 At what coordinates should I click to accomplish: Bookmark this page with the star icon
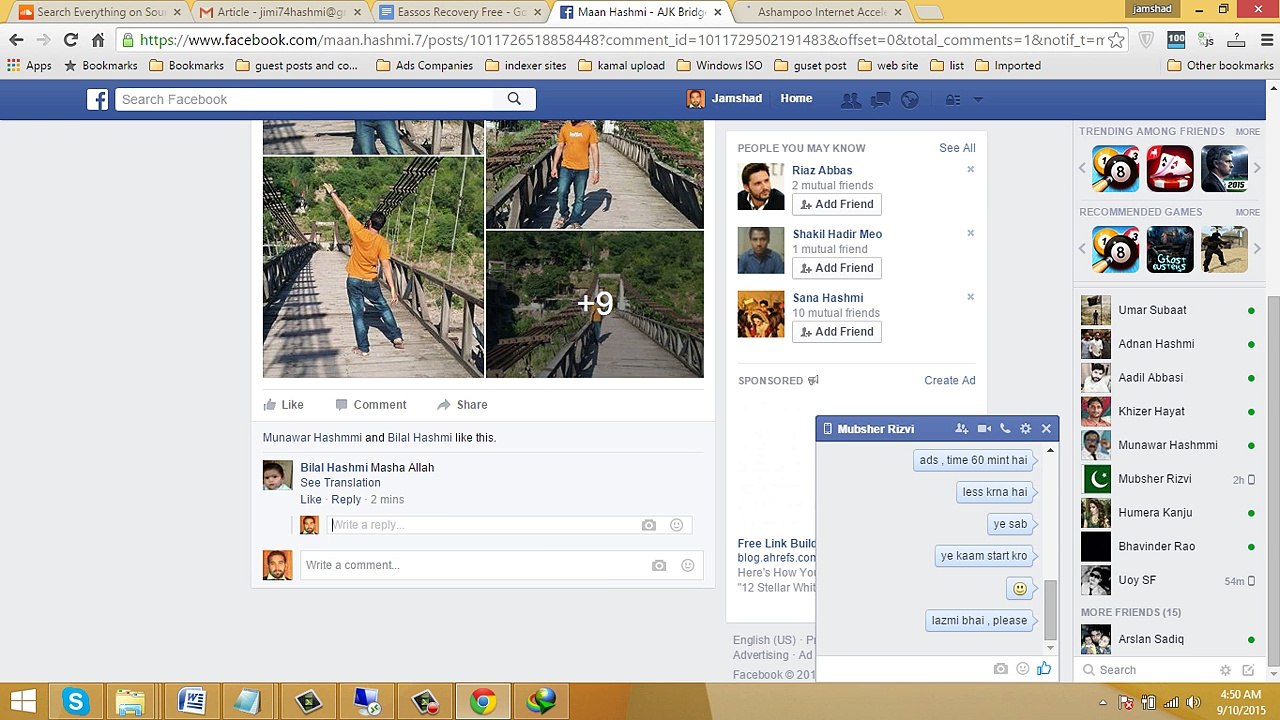(x=1116, y=40)
